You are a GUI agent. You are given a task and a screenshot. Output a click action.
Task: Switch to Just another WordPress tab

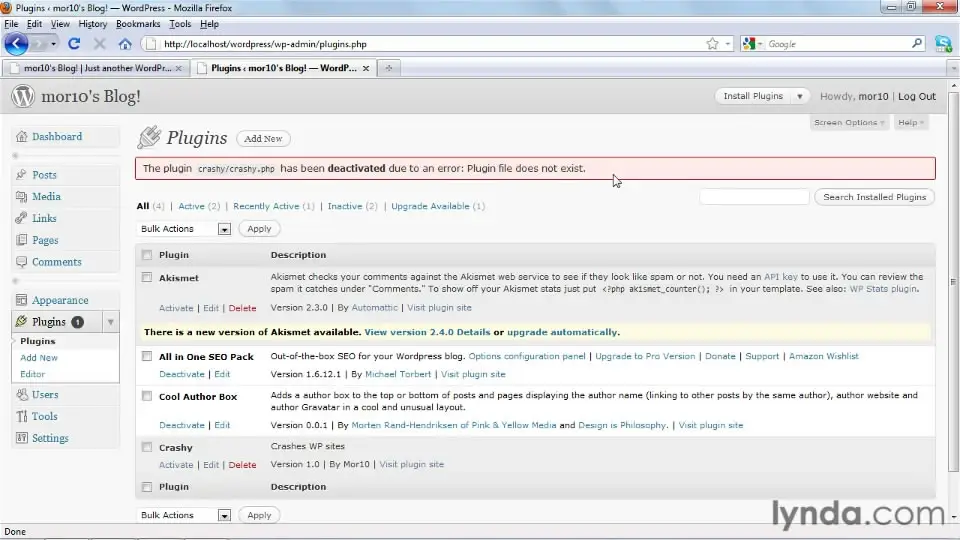coord(96,68)
